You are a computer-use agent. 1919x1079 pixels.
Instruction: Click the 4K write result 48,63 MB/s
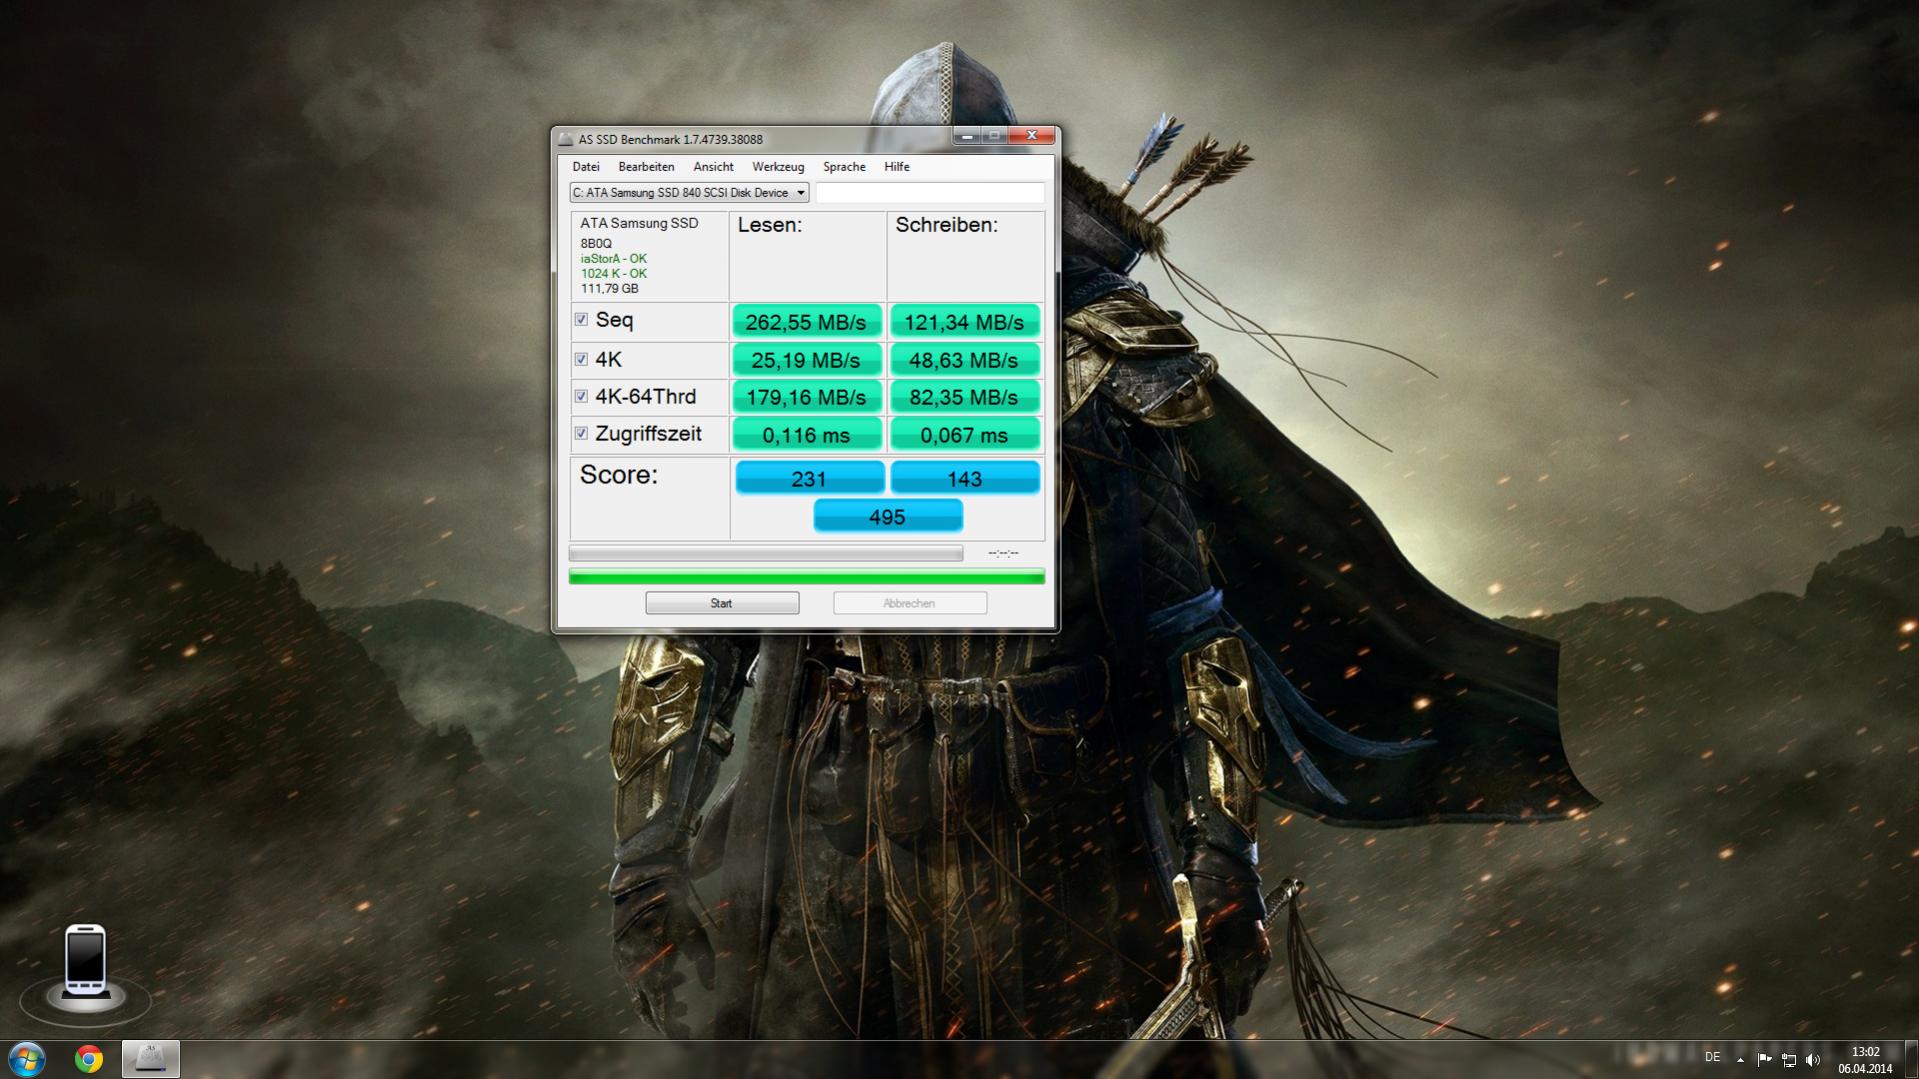964,360
